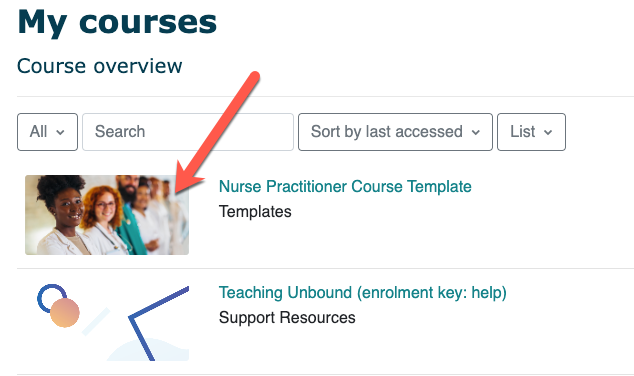Click the blue ring in the Teaching Unbound image

coord(52,298)
